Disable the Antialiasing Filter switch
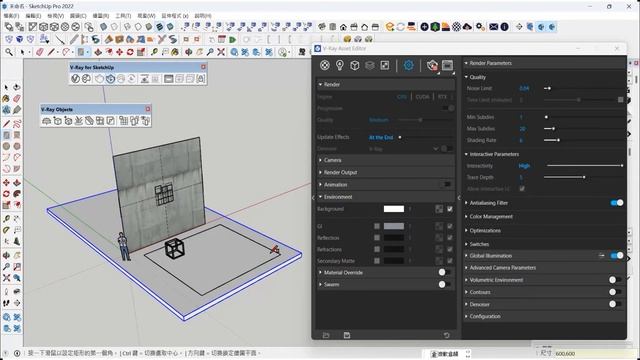The width and height of the screenshot is (640, 360). point(617,202)
